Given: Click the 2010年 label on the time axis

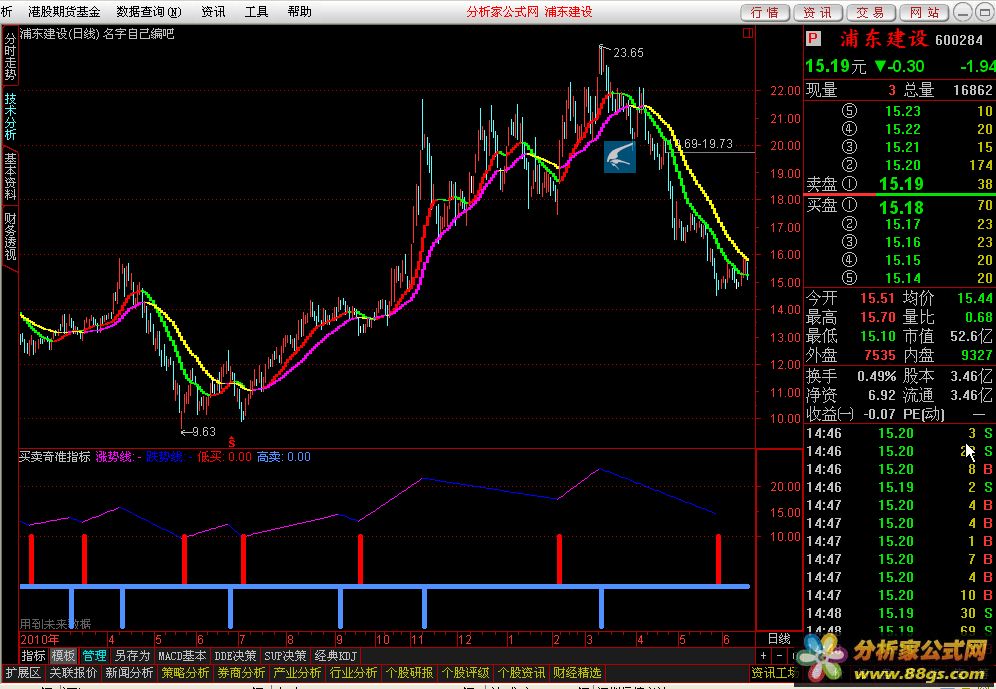Looking at the screenshot, I should pos(39,639).
